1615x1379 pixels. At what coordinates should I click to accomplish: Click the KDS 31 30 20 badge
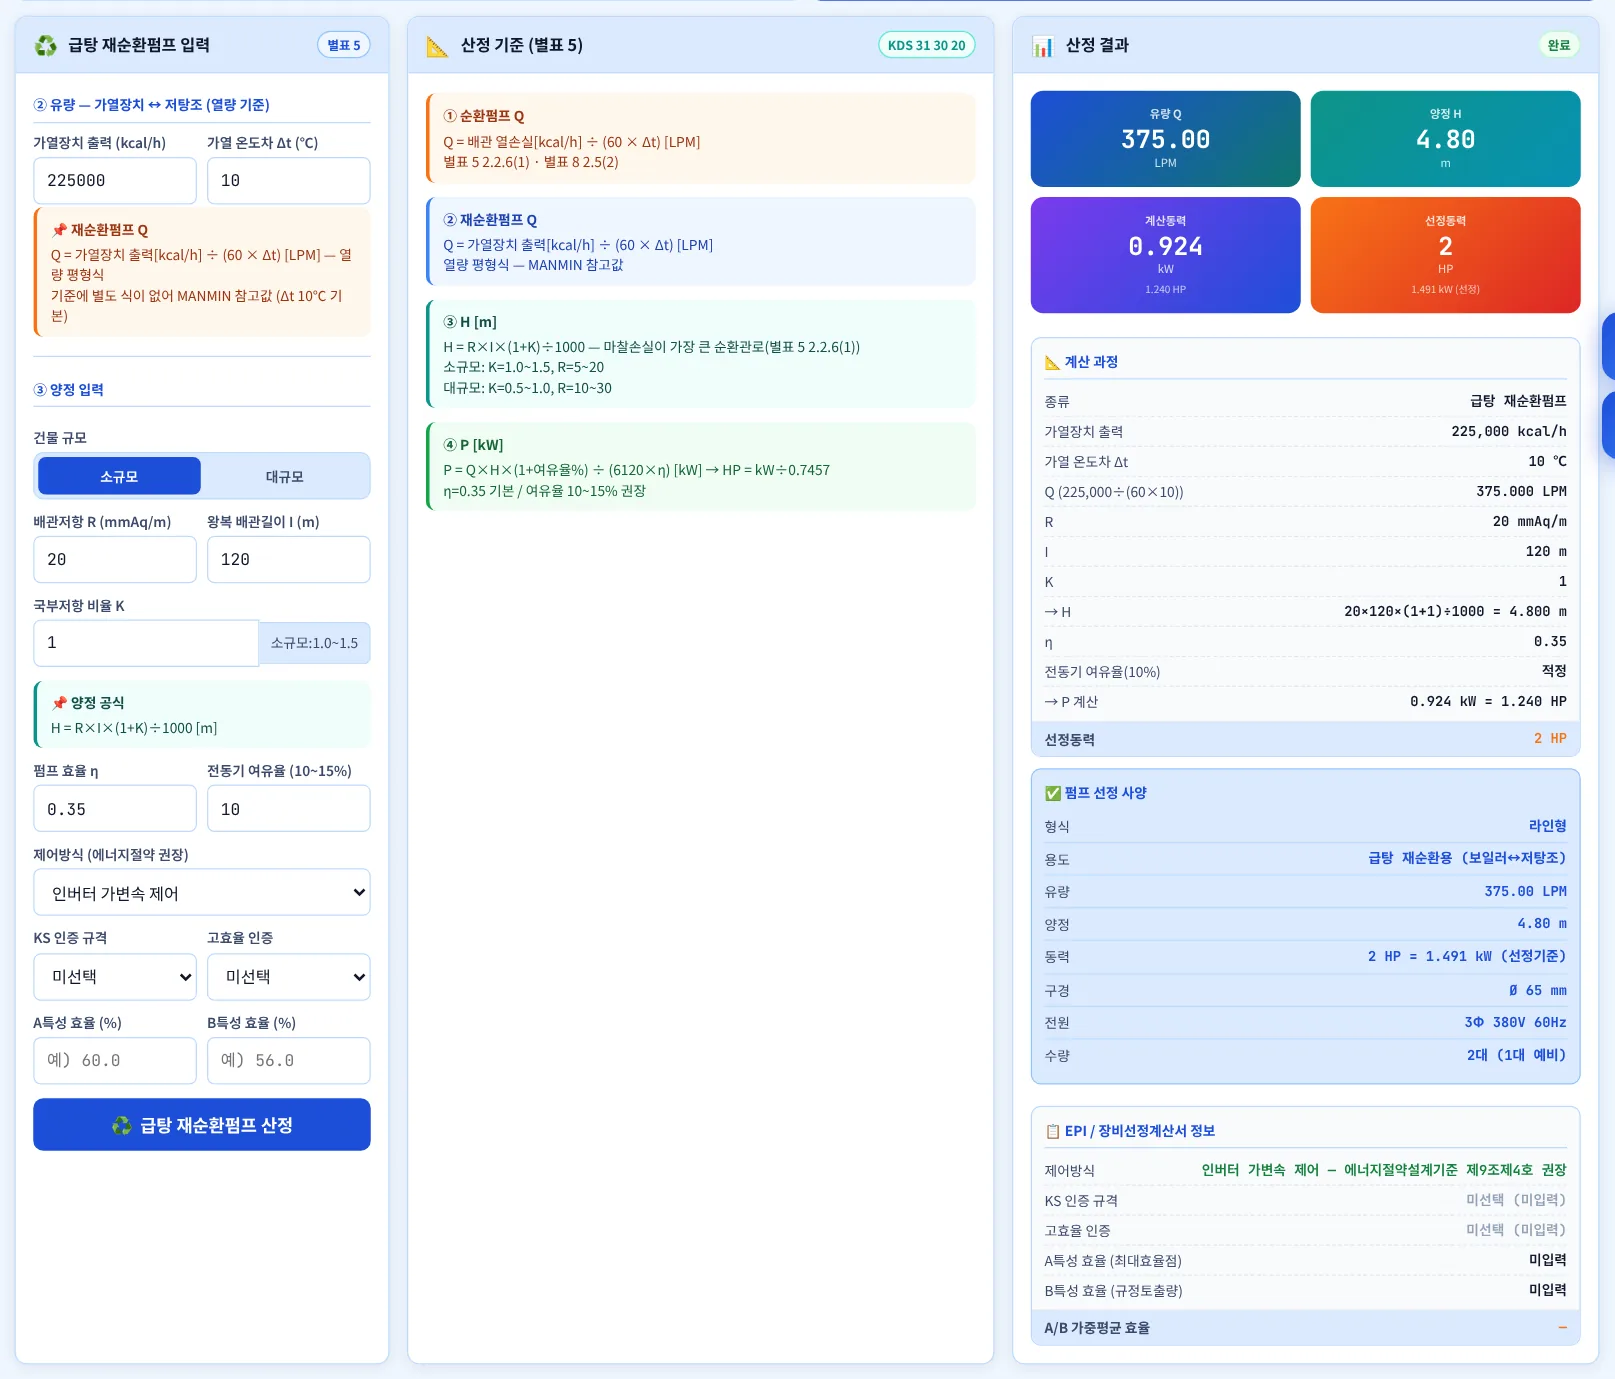(x=927, y=45)
